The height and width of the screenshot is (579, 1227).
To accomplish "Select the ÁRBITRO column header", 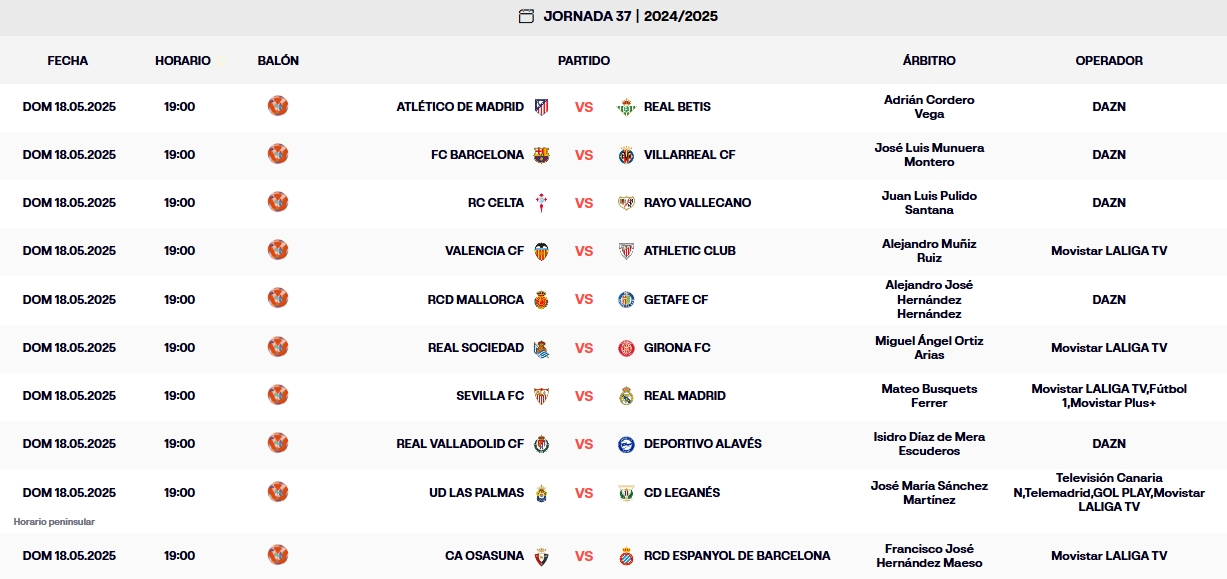I will point(929,61).
